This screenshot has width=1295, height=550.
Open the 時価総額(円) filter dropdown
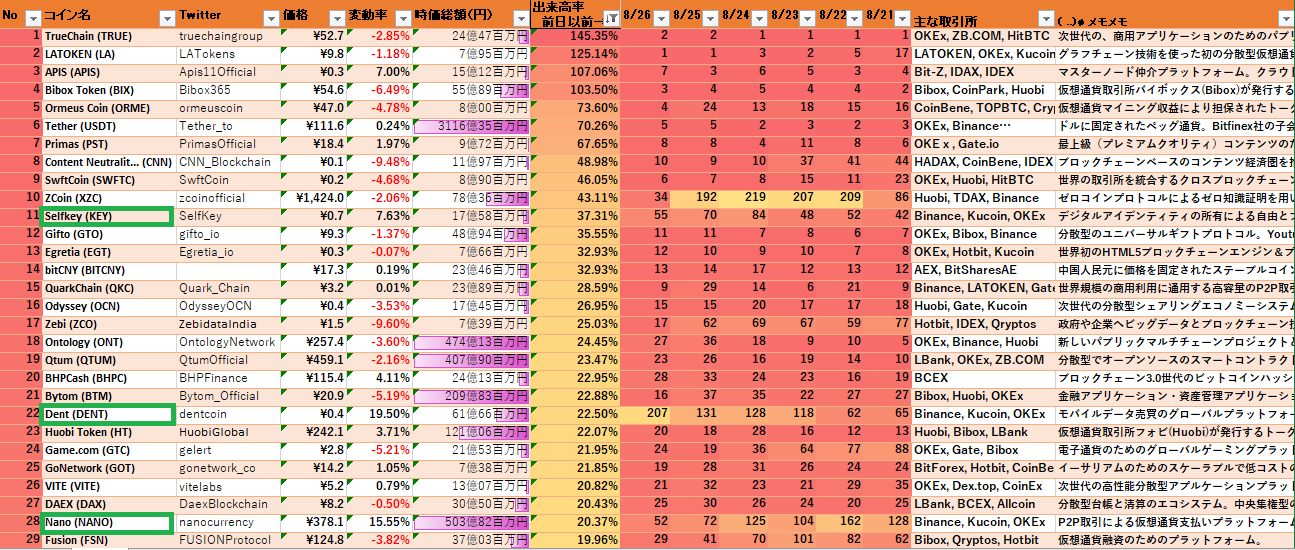coord(518,18)
